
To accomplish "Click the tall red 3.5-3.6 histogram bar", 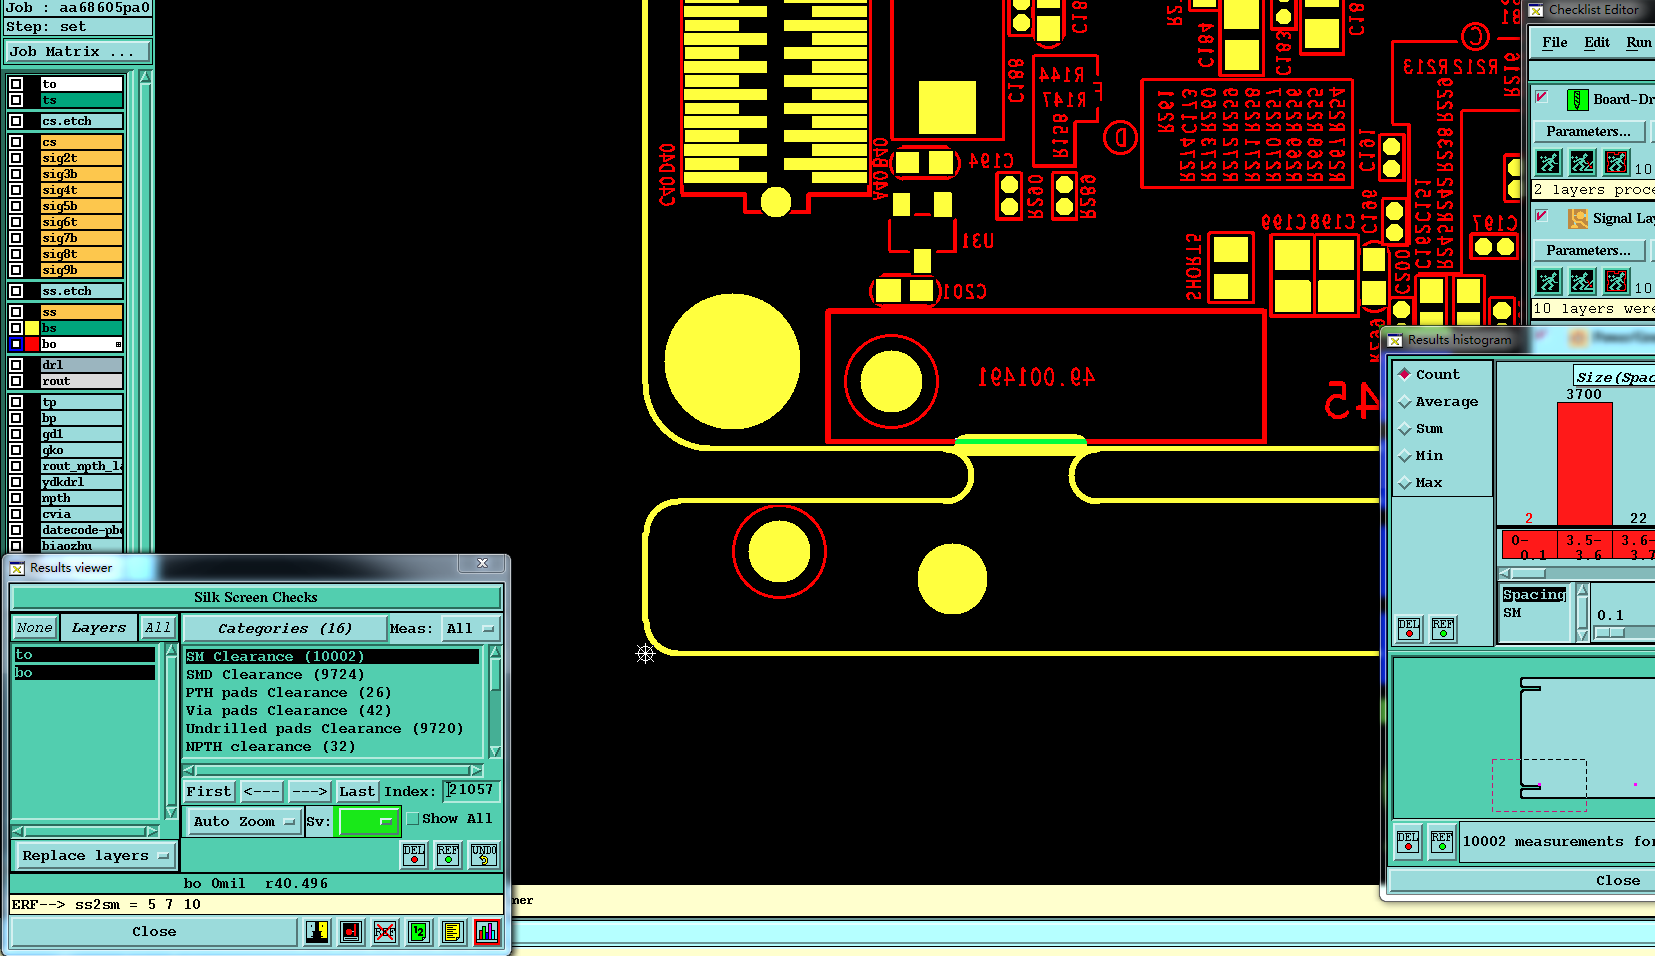I will tap(1584, 463).
